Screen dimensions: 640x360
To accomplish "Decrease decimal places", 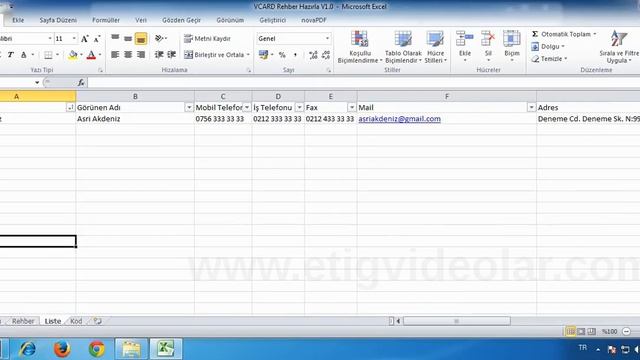I will 326,55.
